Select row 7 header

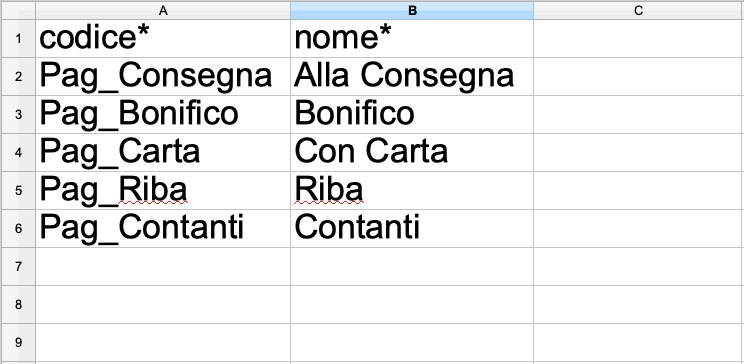[18, 266]
